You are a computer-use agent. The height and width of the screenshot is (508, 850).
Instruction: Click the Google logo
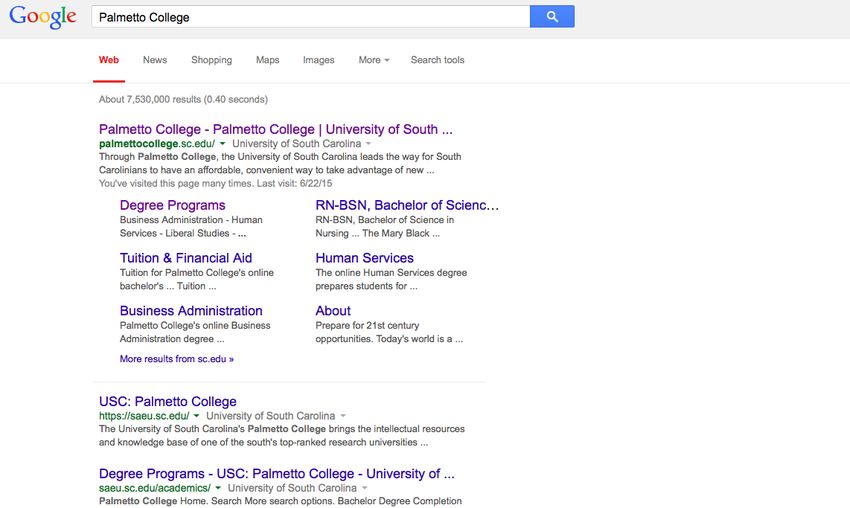[x=43, y=17]
